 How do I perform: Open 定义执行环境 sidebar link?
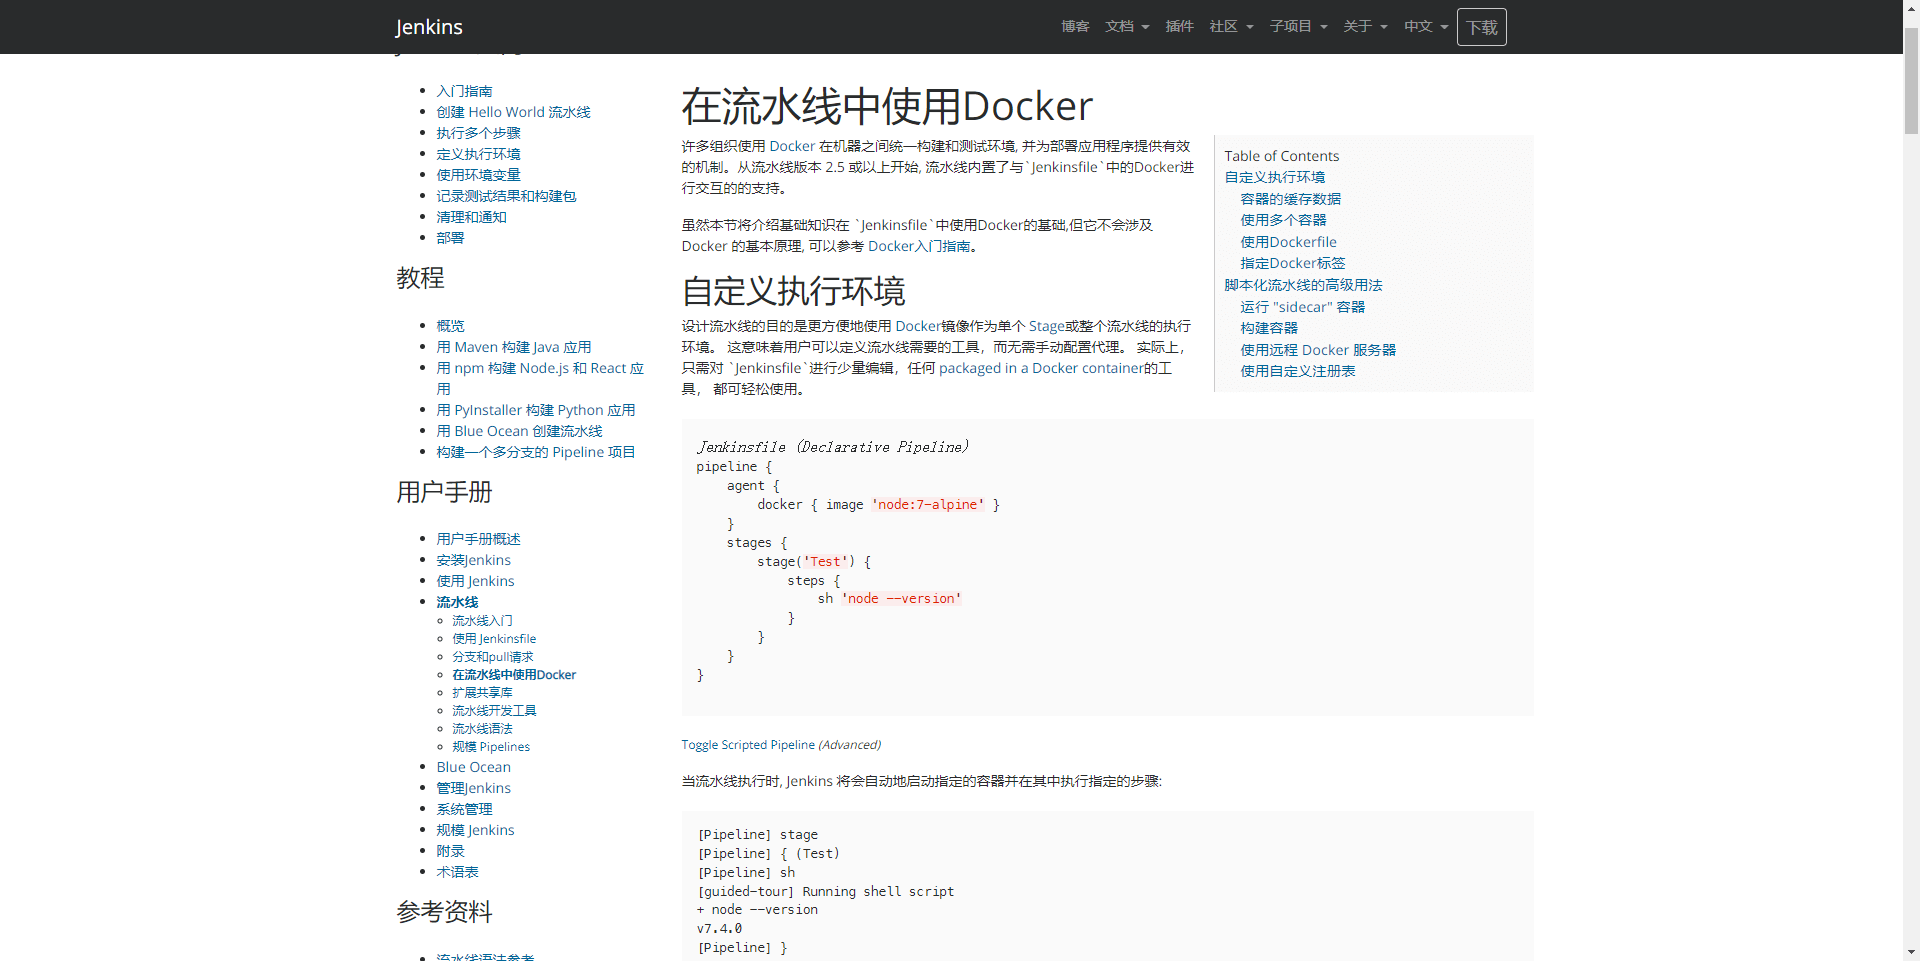click(478, 154)
